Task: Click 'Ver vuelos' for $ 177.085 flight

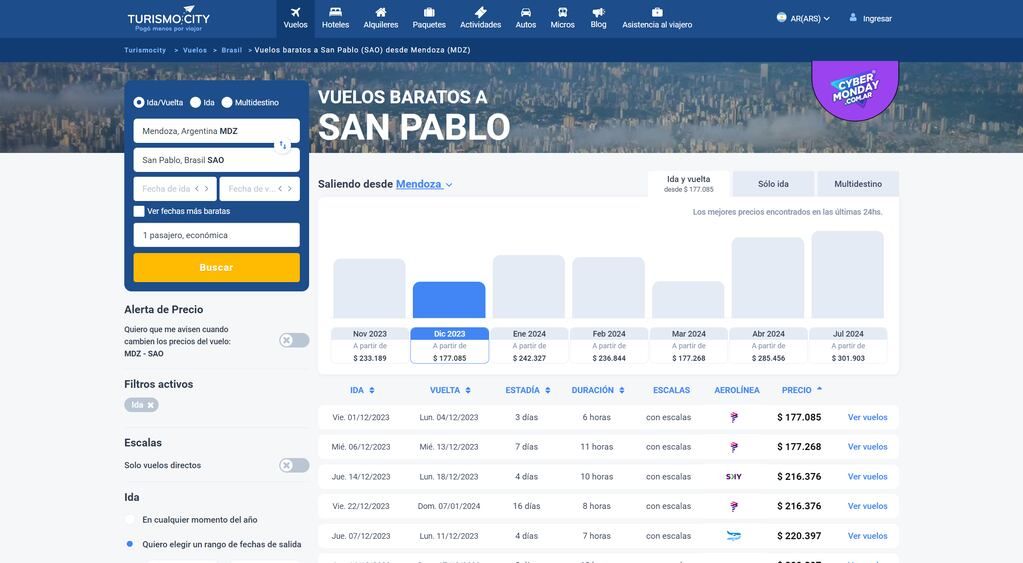Action: 867,417
